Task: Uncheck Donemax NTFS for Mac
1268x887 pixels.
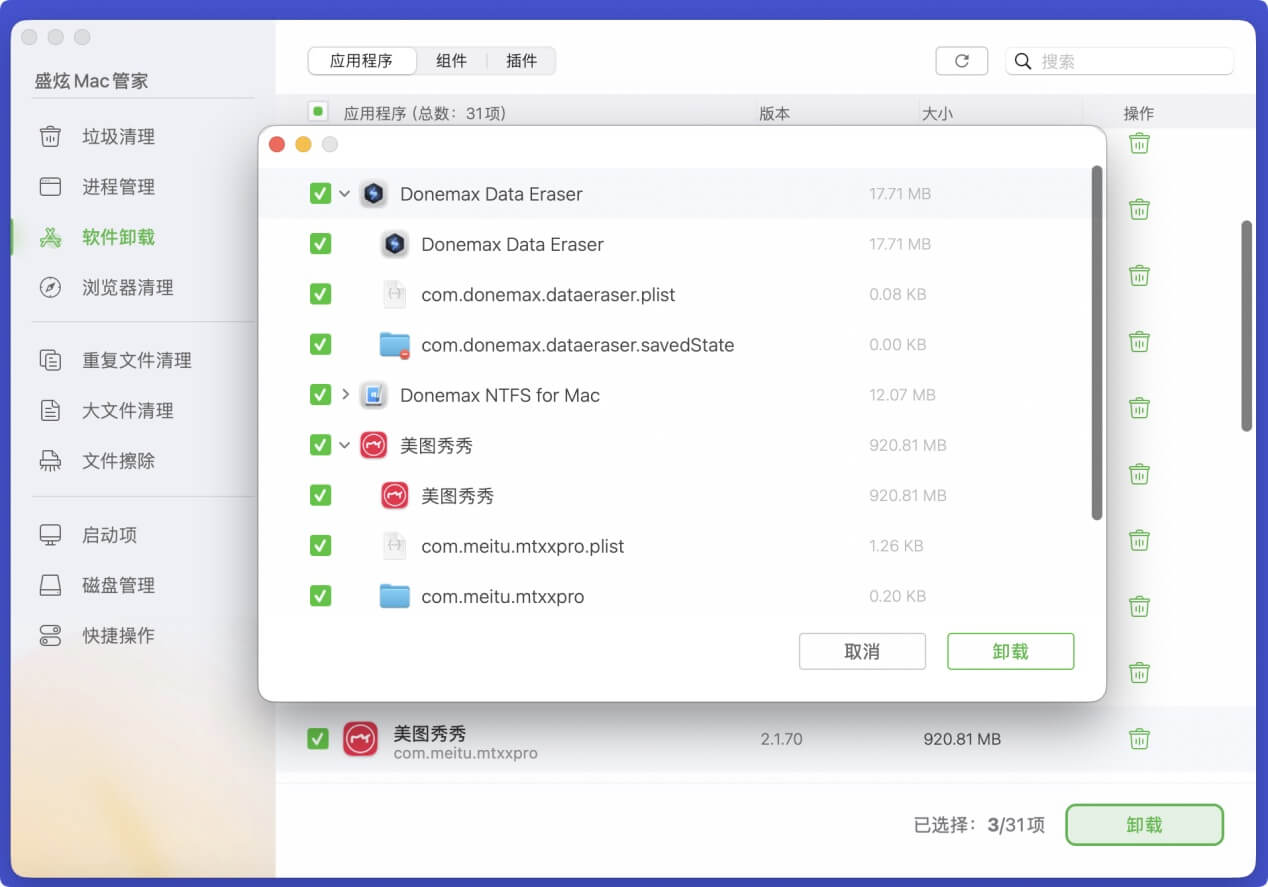Action: click(x=319, y=394)
